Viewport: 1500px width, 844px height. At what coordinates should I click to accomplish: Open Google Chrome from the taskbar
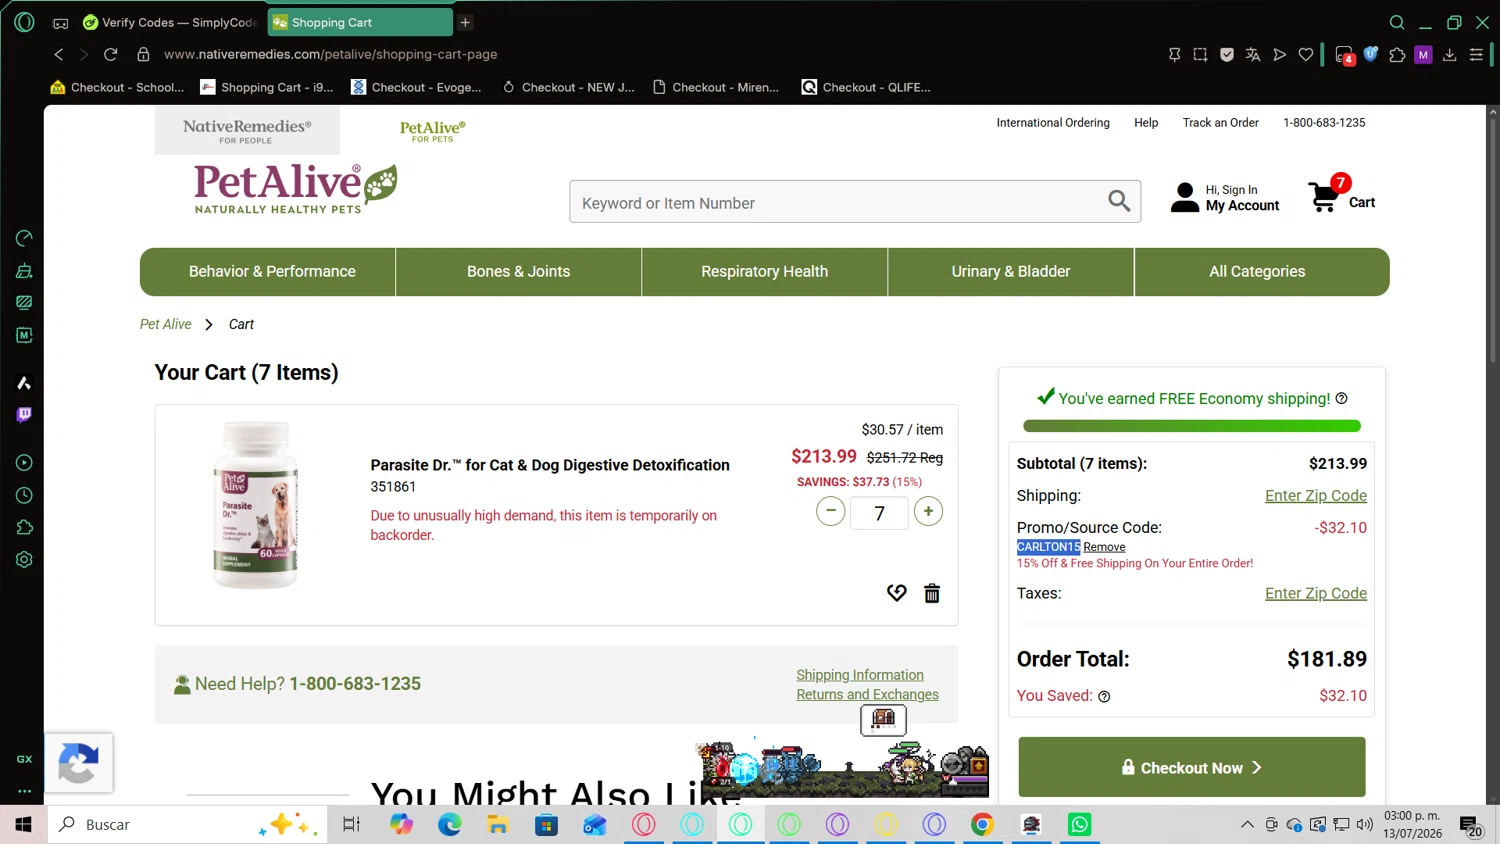pyautogui.click(x=982, y=825)
